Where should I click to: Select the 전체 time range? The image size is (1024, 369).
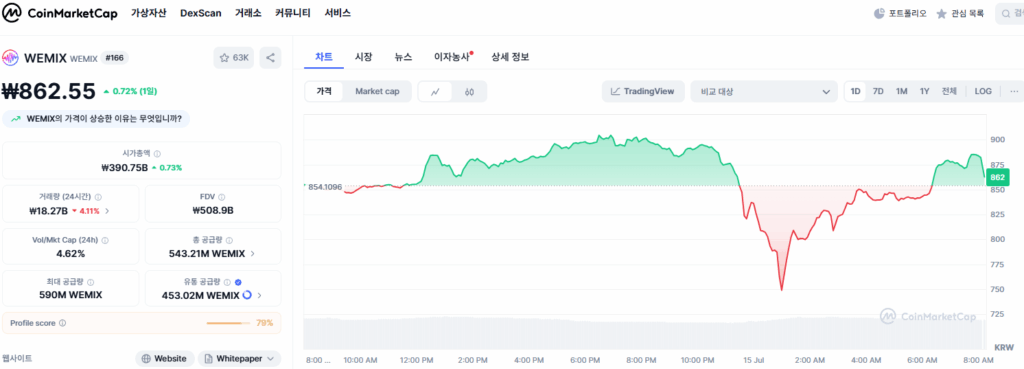point(949,91)
